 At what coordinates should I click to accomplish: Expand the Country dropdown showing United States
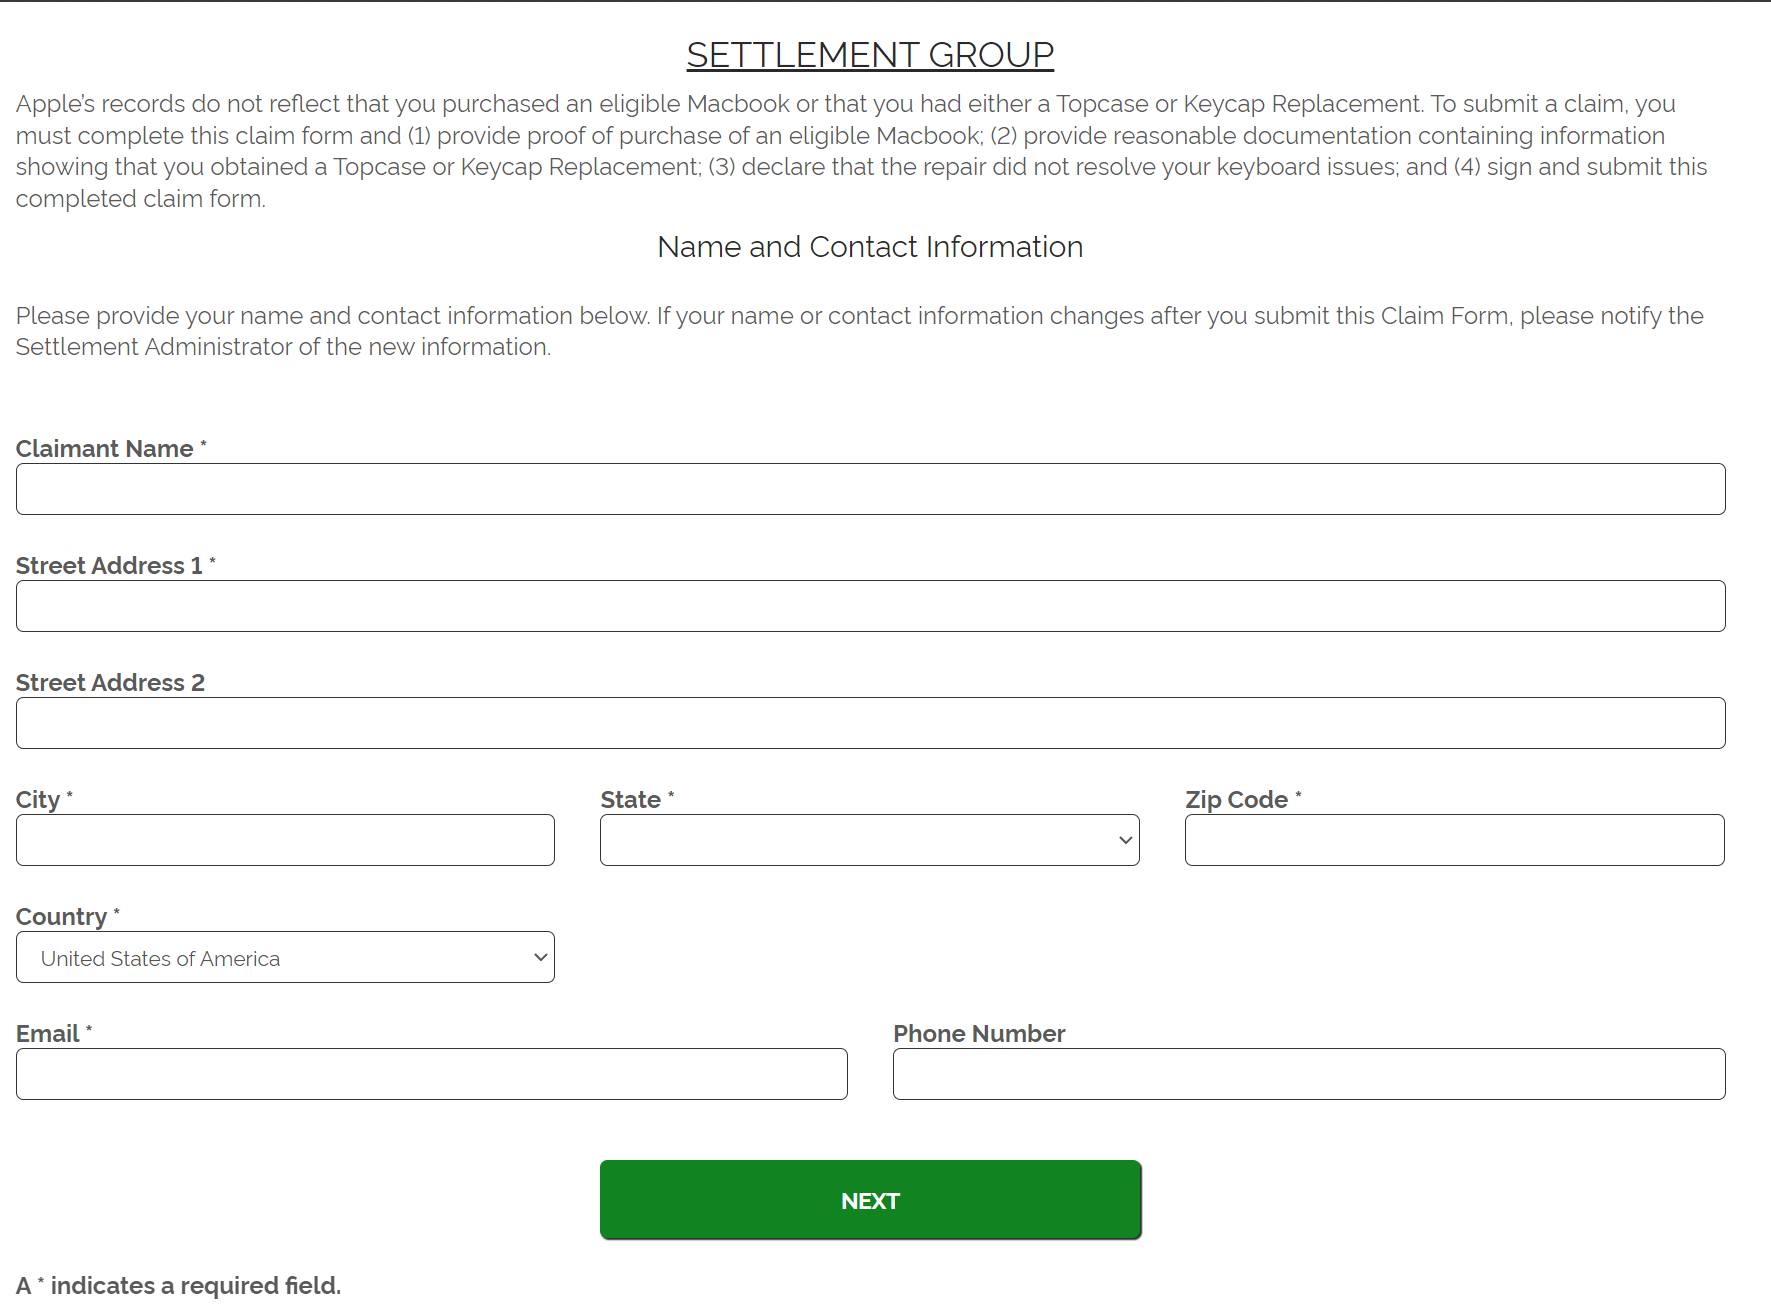point(285,957)
